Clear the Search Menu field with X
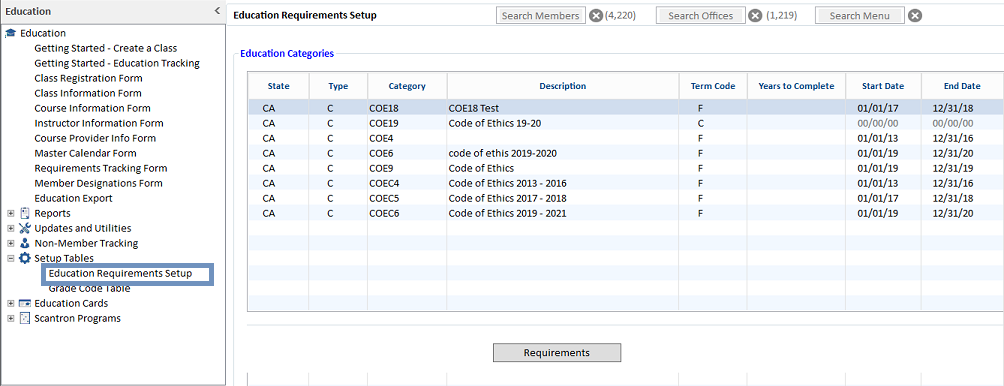 click(916, 15)
